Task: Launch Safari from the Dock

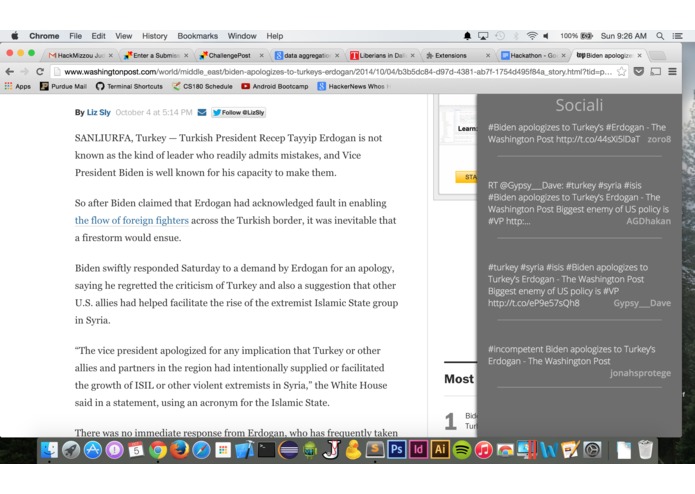Action: pos(201,450)
